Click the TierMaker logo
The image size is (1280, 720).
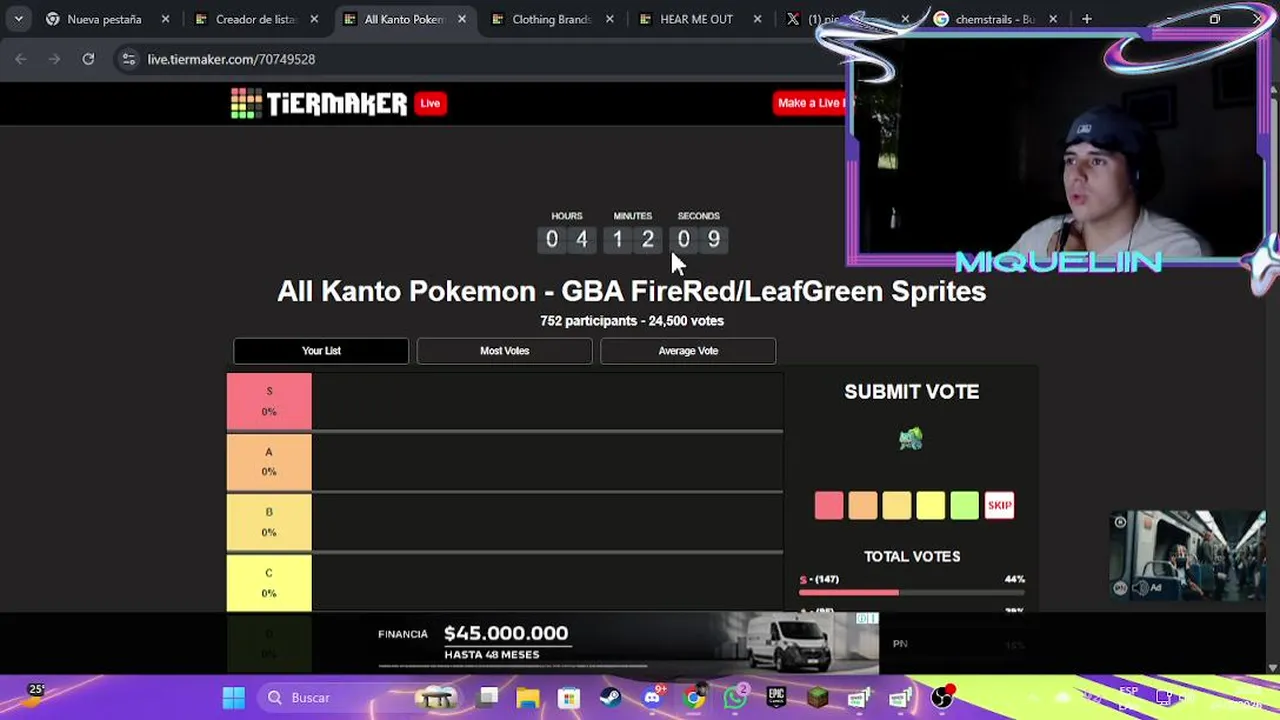[x=319, y=103]
